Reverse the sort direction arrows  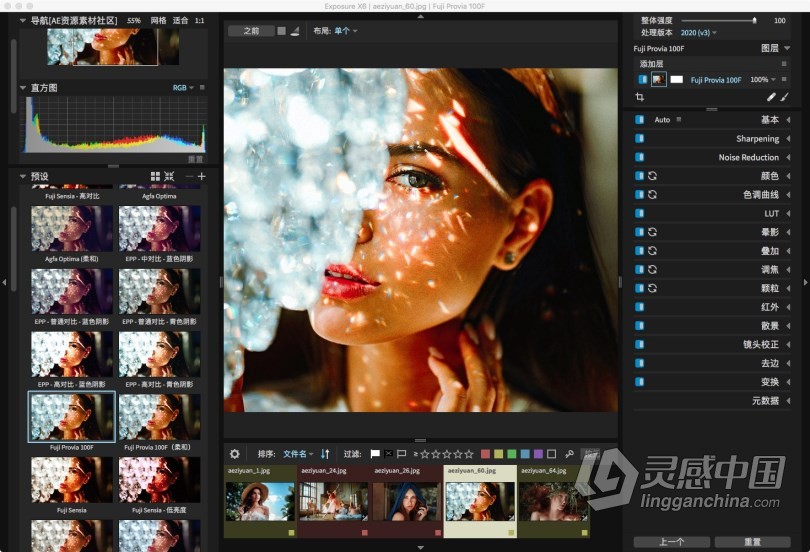325,454
